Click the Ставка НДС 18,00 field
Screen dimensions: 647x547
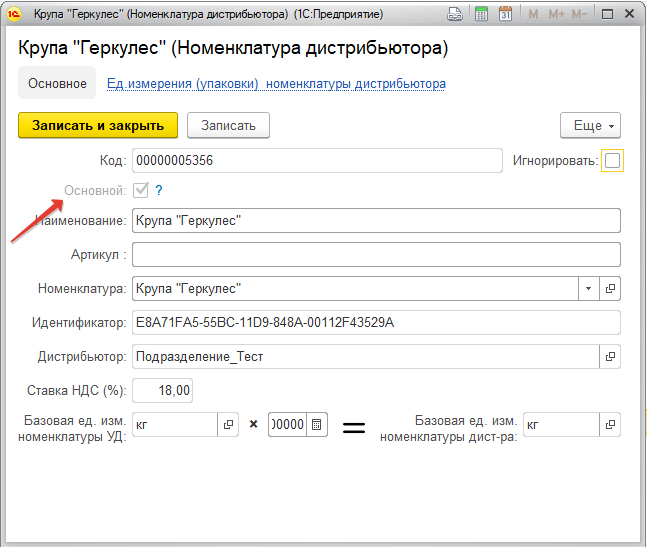tap(163, 390)
